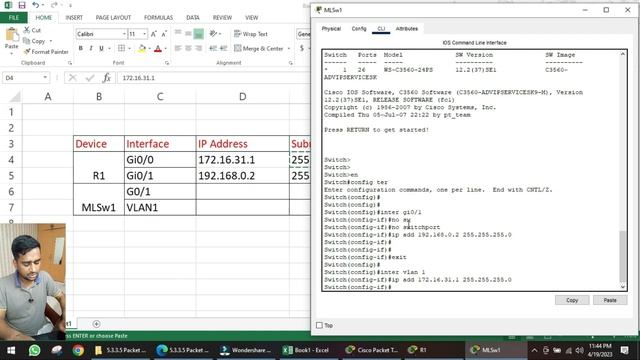
Task: Center cell text horizontally
Action: pyautogui.click(x=188, y=49)
